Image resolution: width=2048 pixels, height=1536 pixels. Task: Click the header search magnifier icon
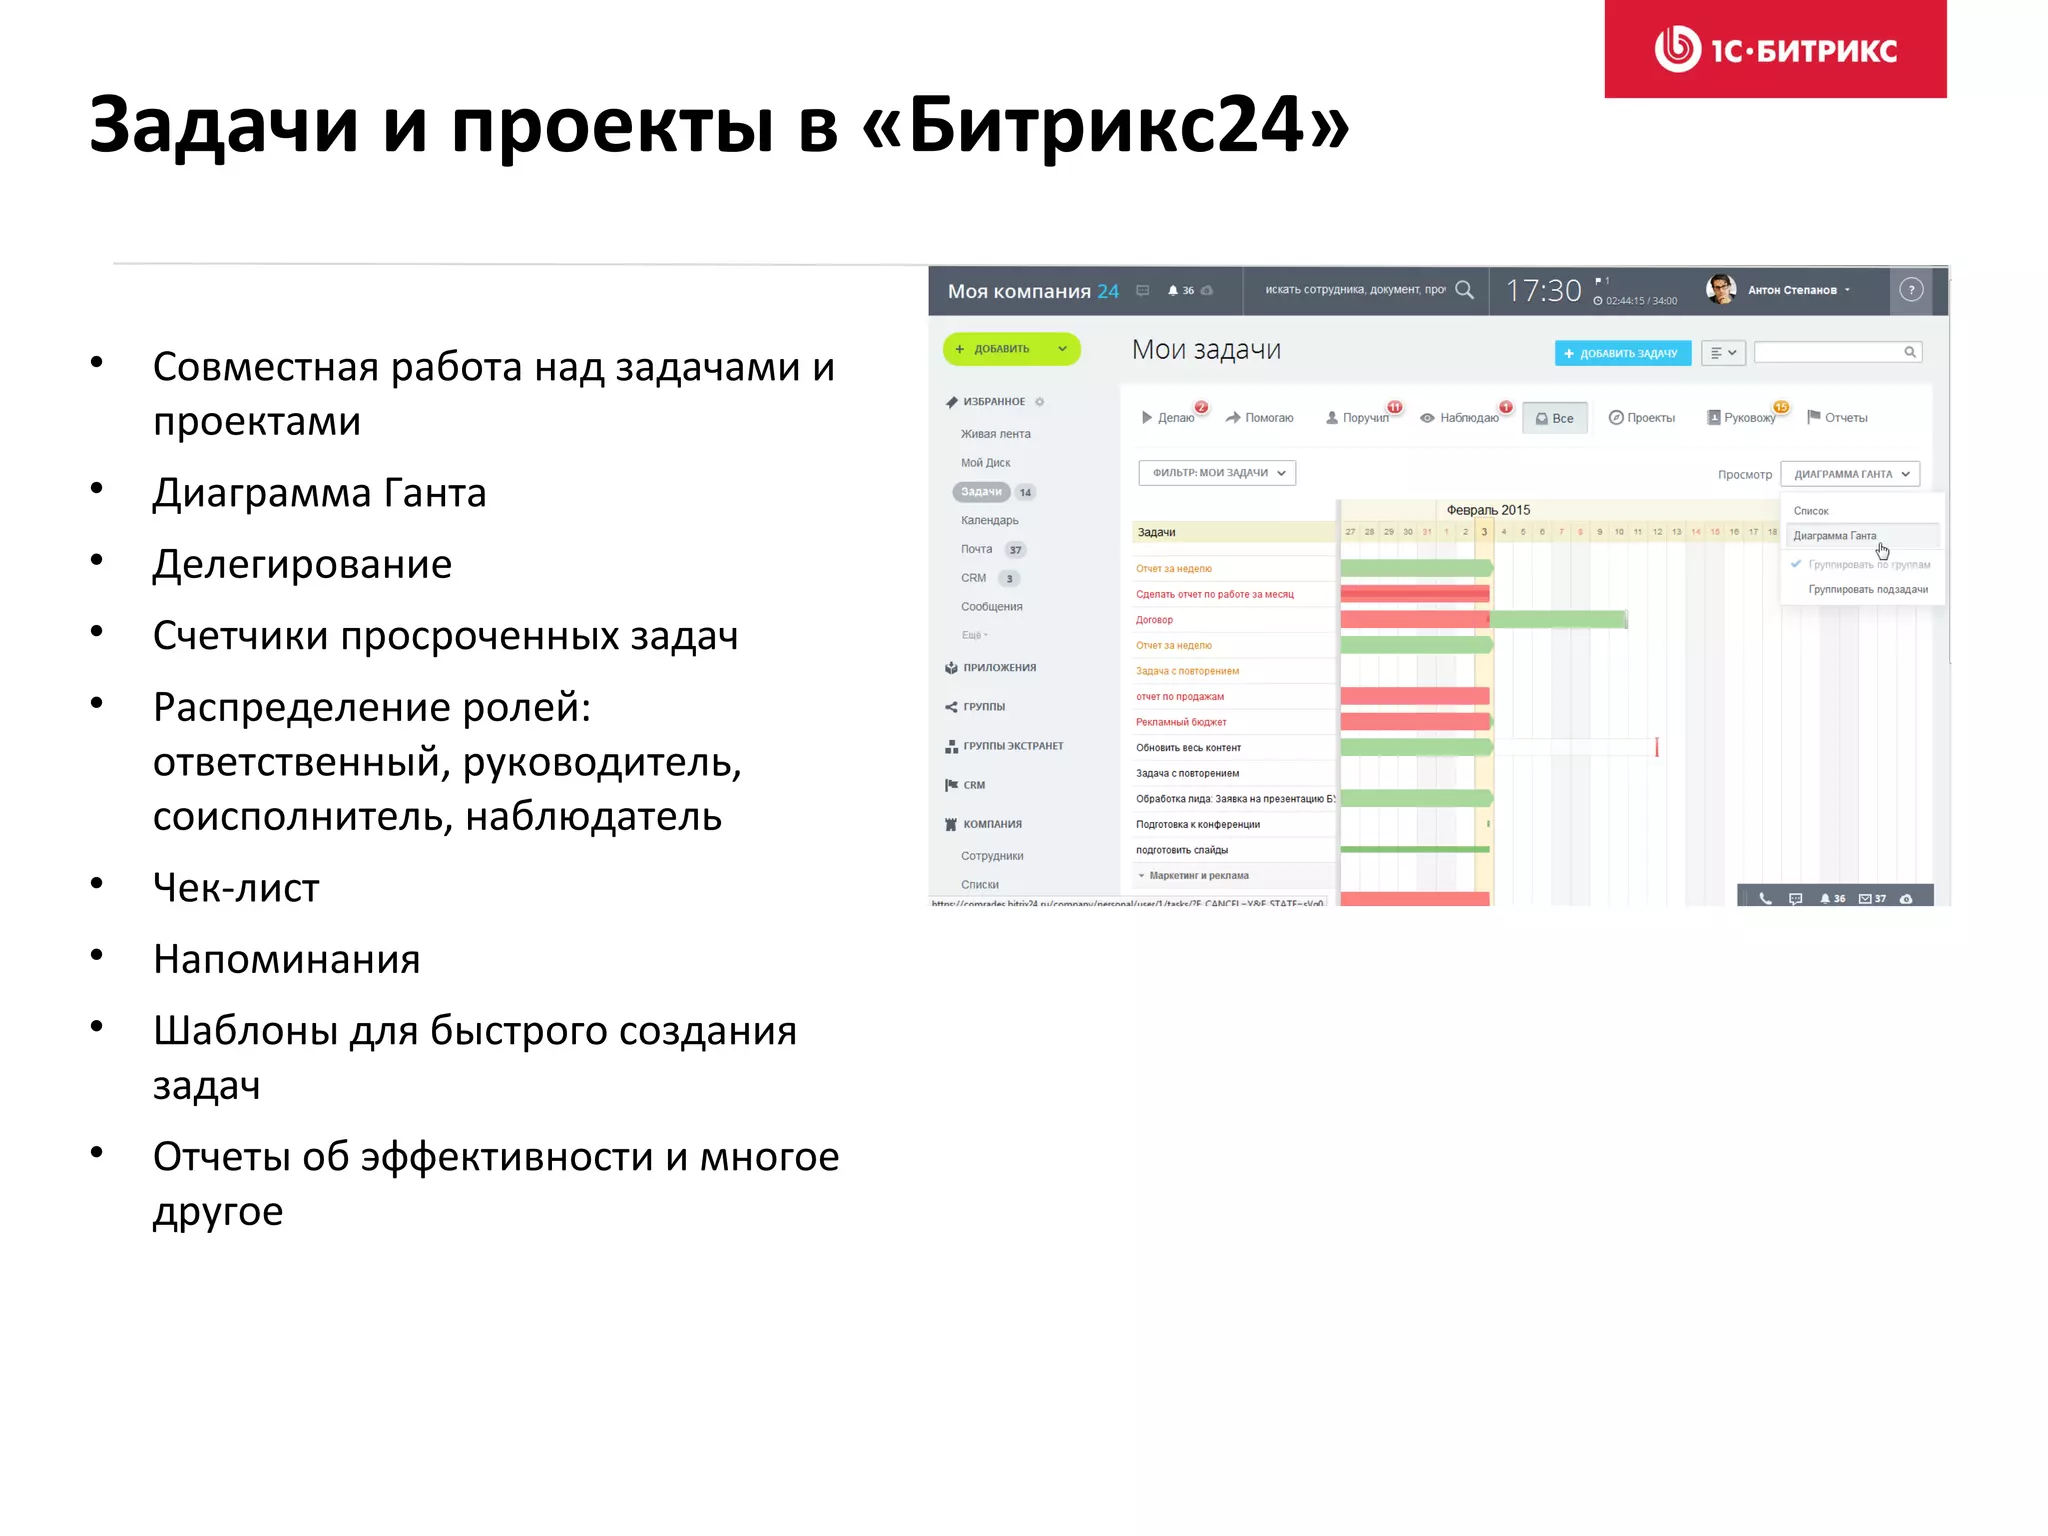pyautogui.click(x=1464, y=290)
